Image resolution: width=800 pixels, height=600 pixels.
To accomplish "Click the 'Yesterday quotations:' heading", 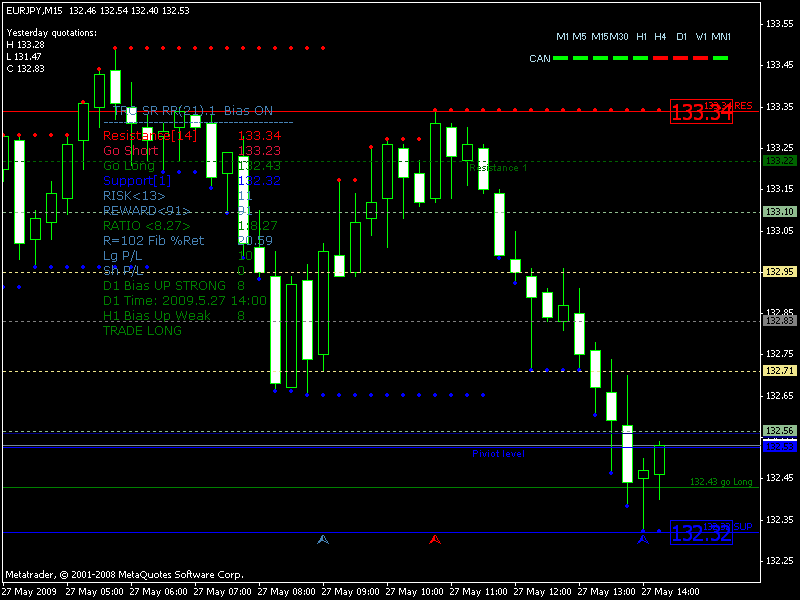I will click(x=52, y=33).
